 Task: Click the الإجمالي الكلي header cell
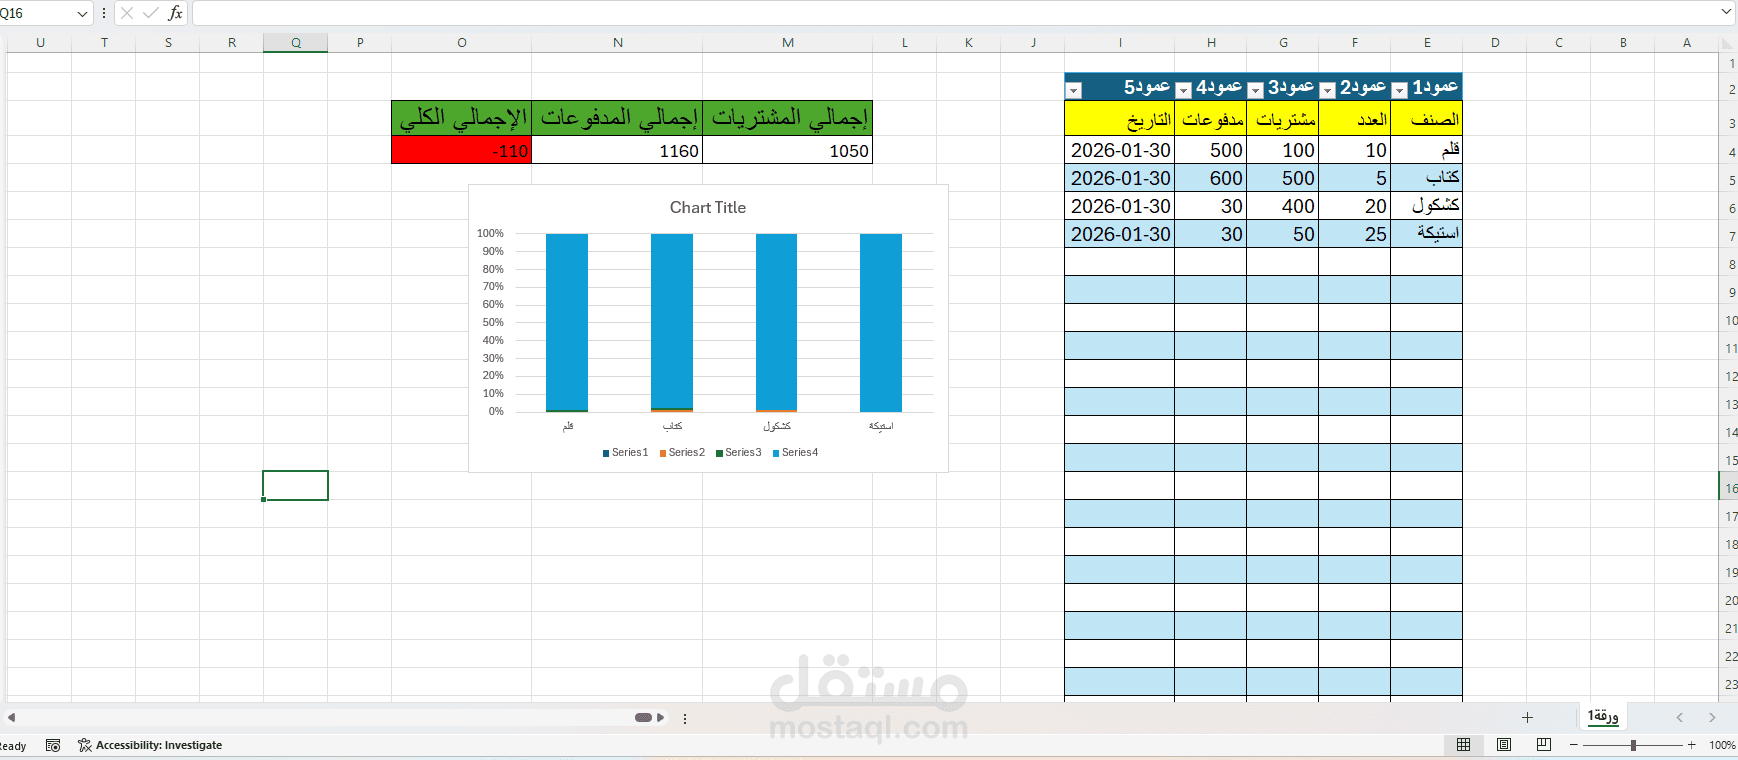point(461,118)
